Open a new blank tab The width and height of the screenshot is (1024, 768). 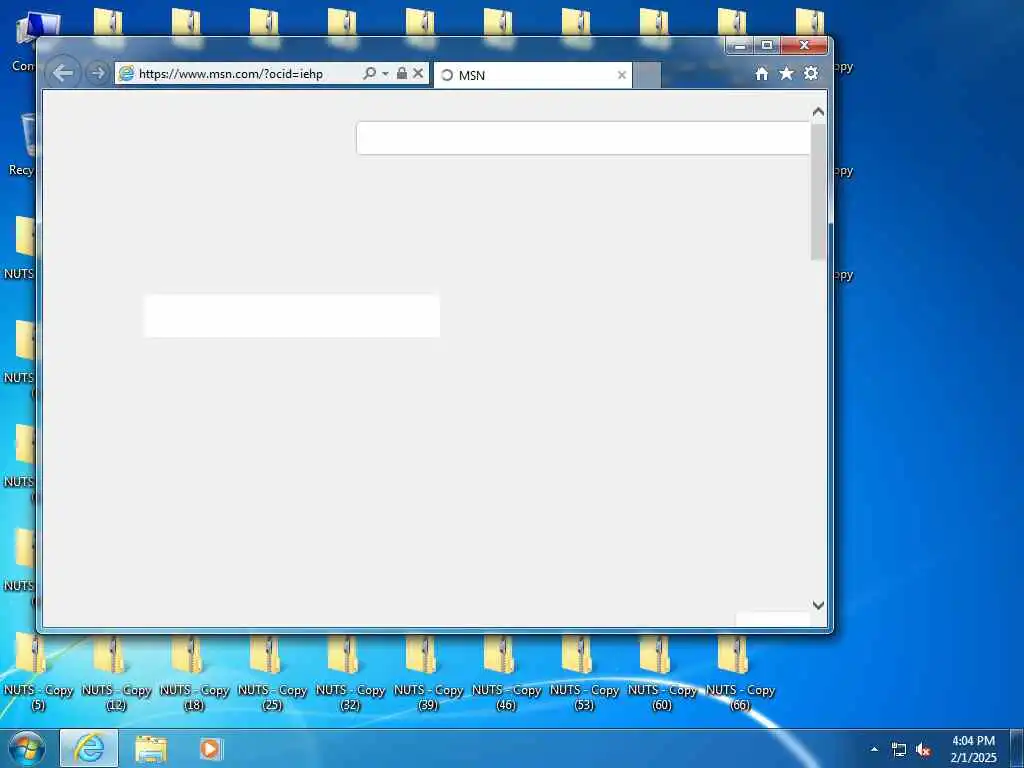pos(647,75)
